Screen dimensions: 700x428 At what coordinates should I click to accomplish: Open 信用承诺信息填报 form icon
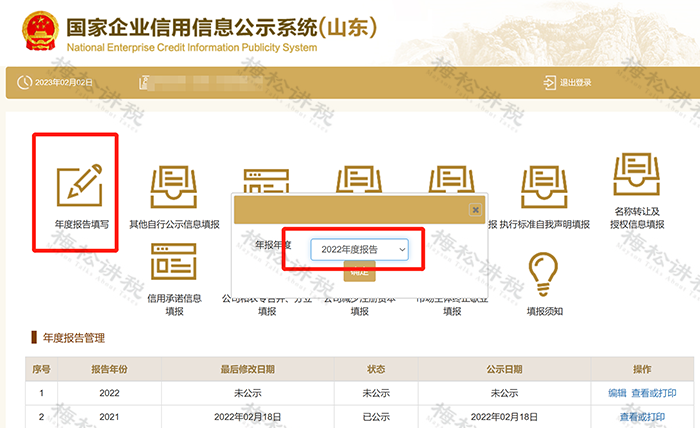[174, 262]
